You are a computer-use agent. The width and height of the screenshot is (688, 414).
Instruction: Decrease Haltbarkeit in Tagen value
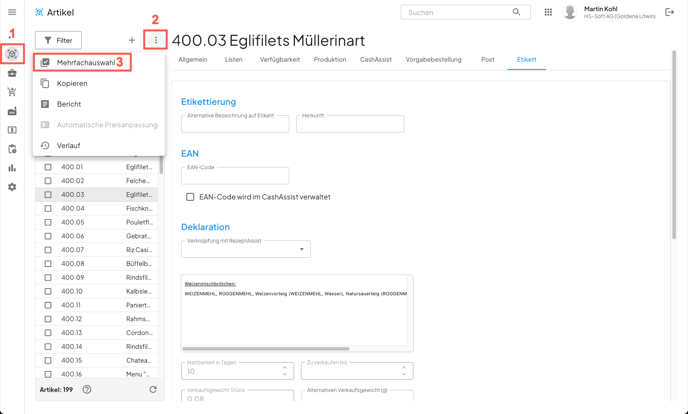[285, 374]
